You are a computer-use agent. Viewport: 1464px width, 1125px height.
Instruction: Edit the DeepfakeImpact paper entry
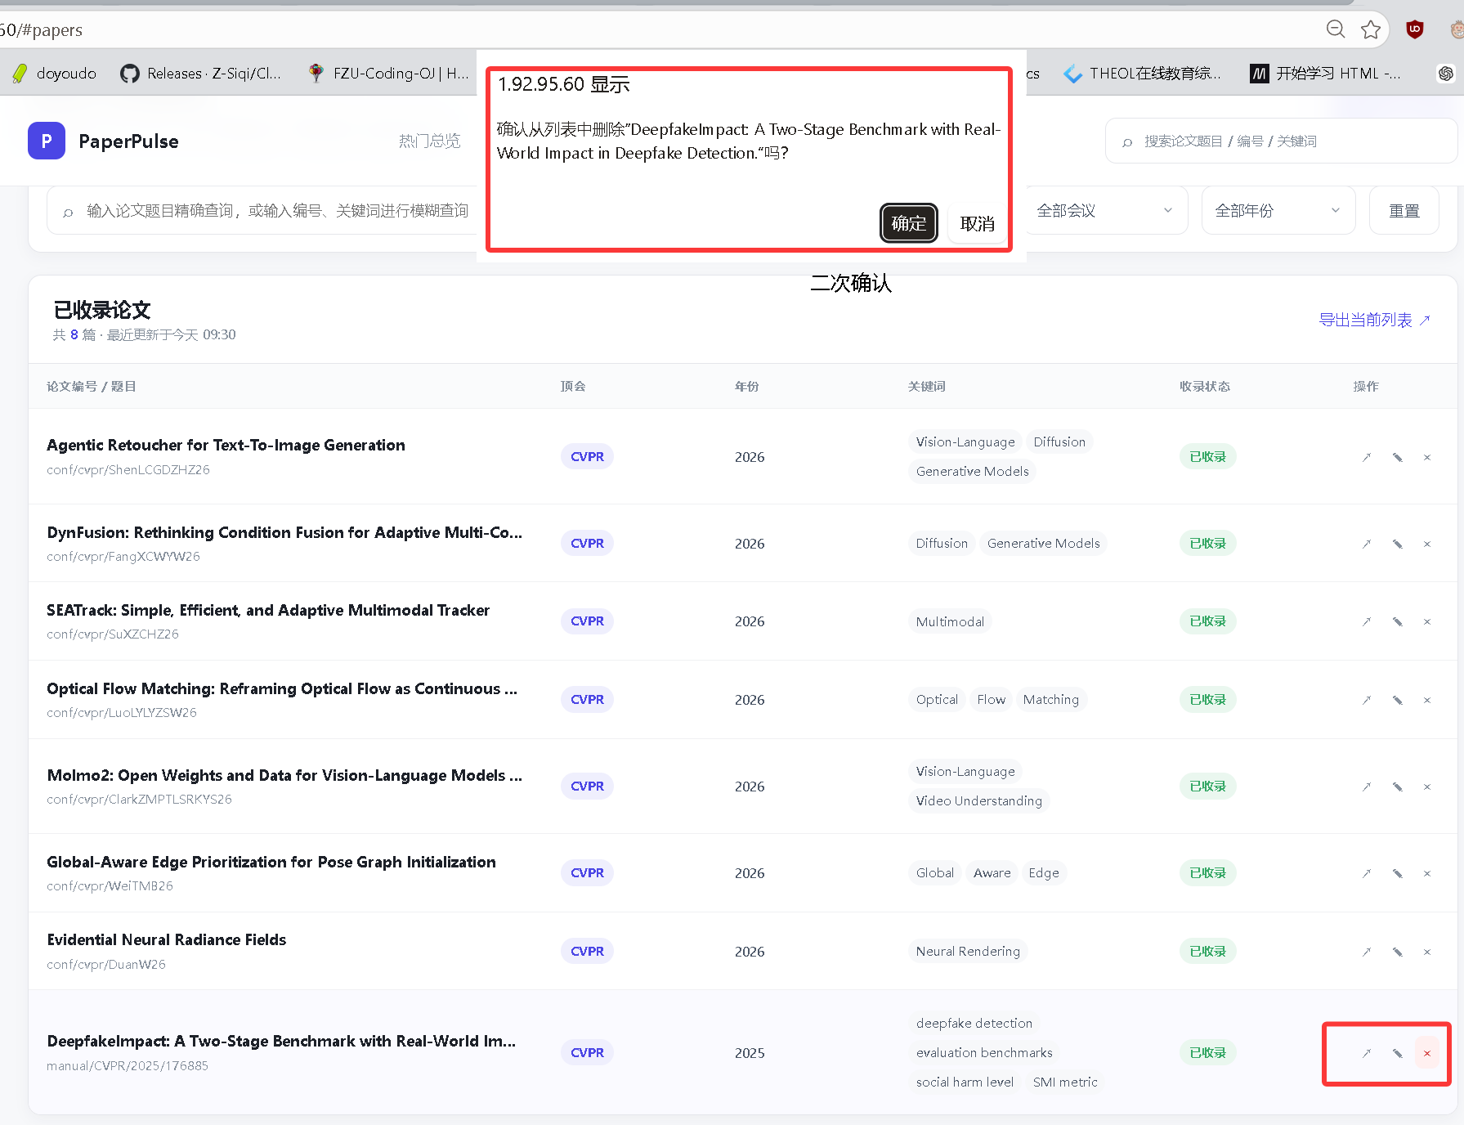pyautogui.click(x=1397, y=1053)
